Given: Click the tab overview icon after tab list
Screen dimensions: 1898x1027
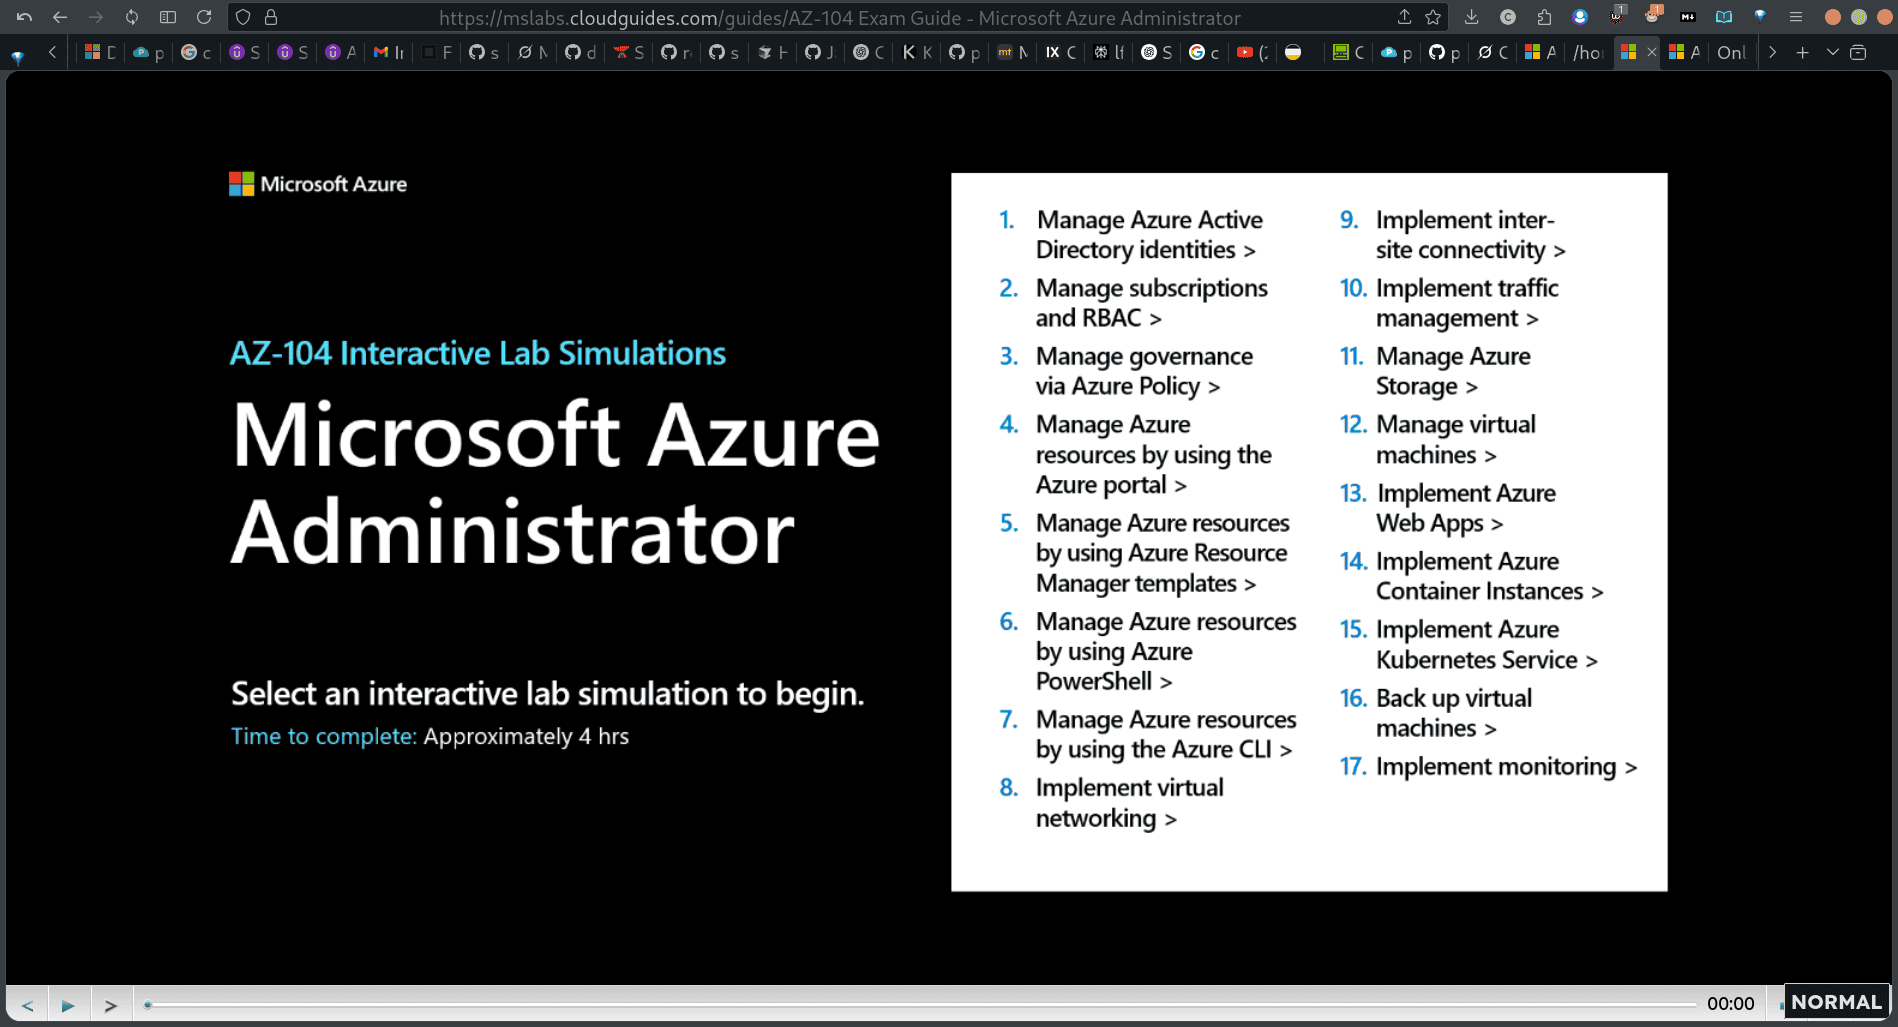Looking at the screenshot, I should tap(1858, 53).
